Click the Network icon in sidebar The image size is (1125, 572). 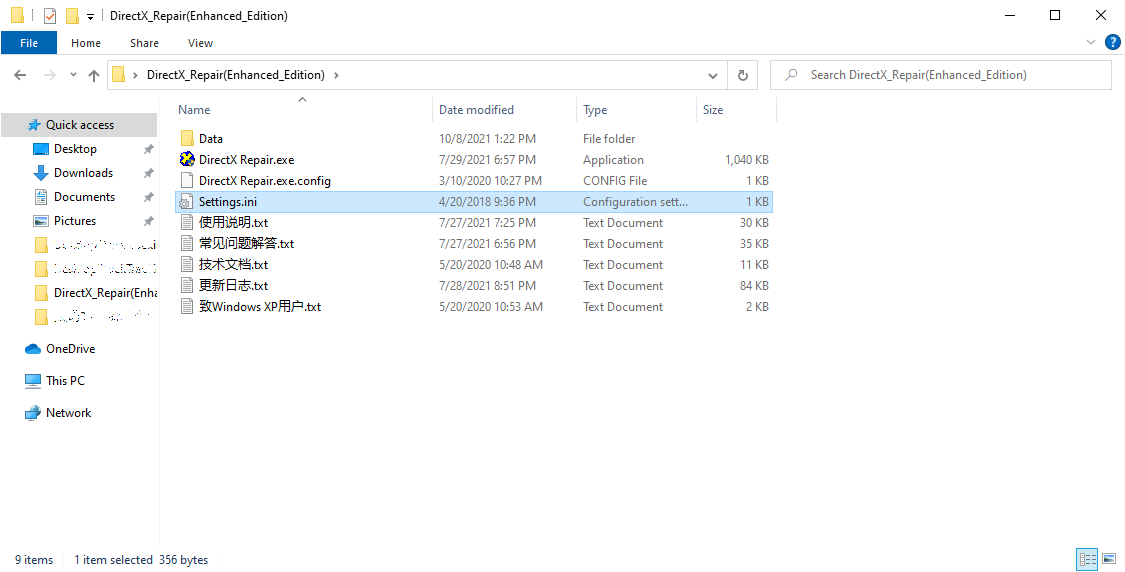point(33,413)
